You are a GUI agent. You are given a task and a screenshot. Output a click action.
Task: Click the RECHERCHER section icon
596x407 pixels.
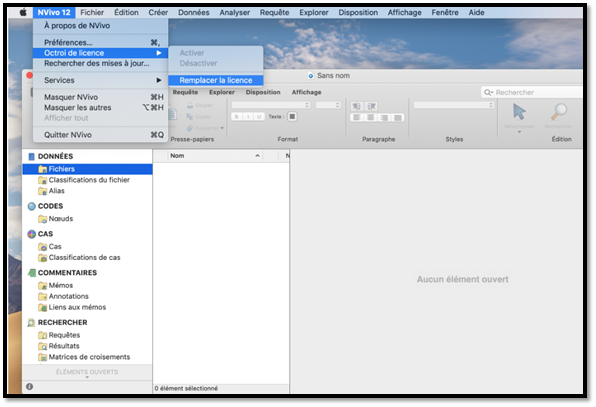pyautogui.click(x=32, y=323)
